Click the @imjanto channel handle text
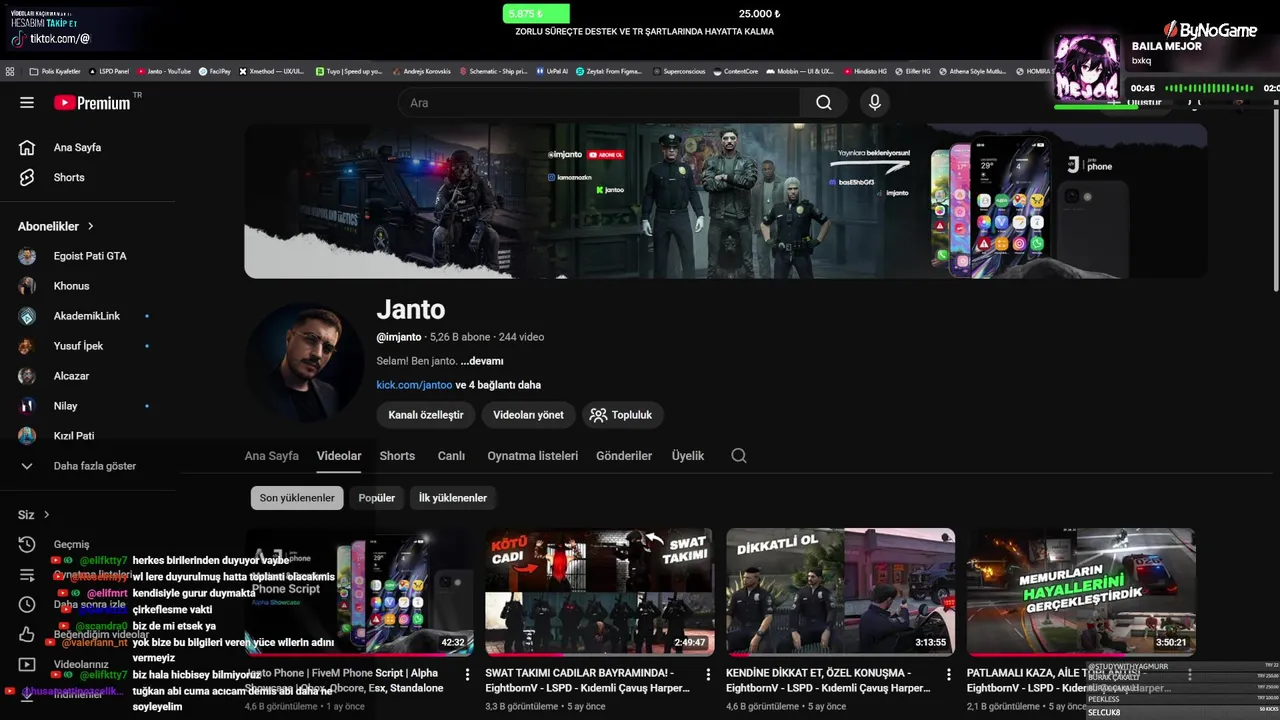 tap(399, 337)
